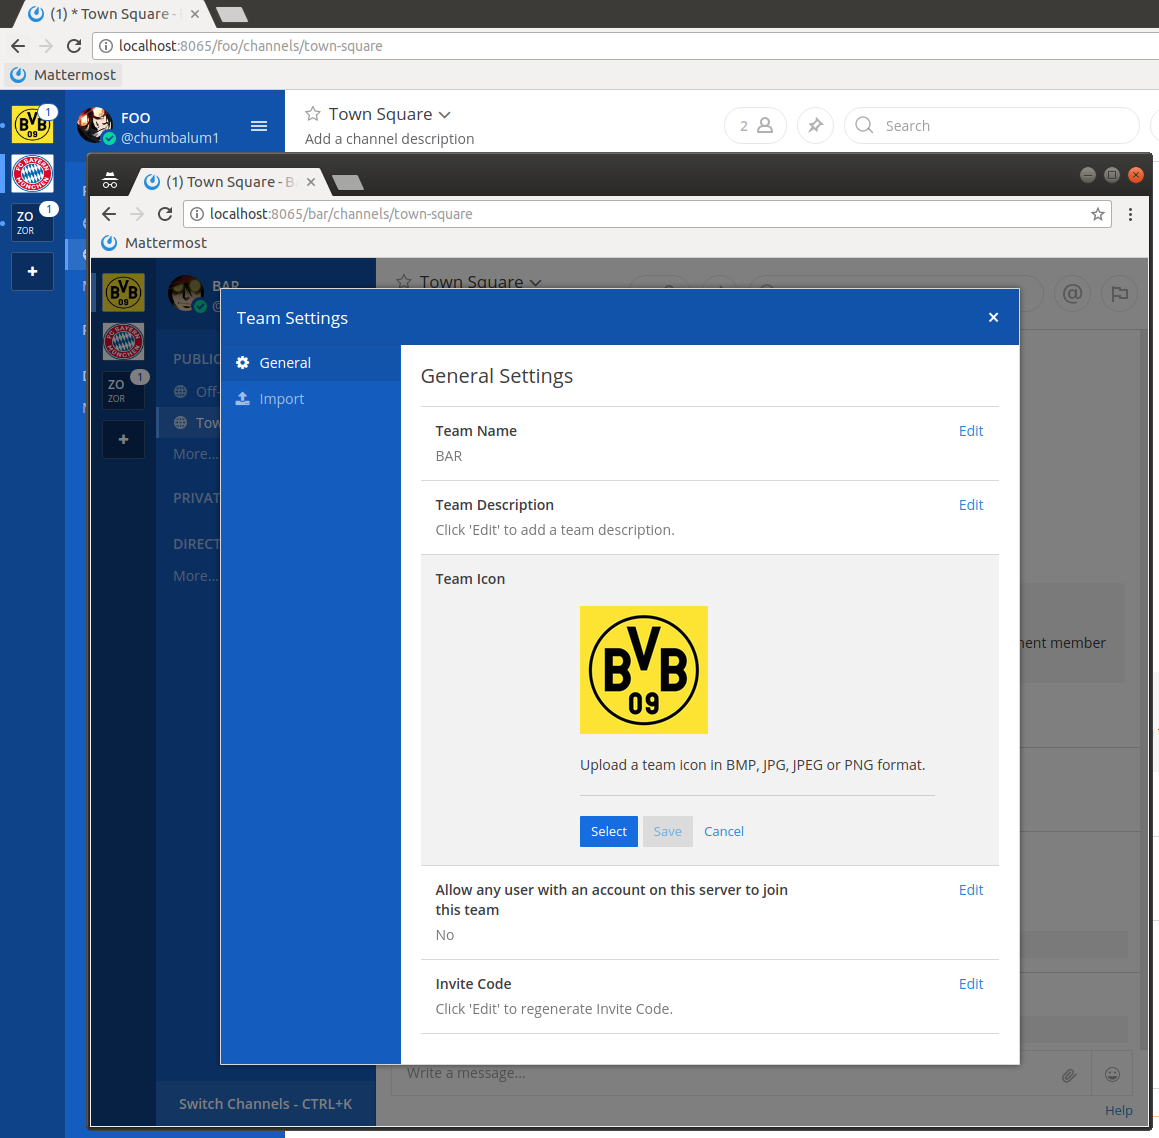The height and width of the screenshot is (1138, 1159).
Task: Click the address bar of the back browser window
Action: (x=628, y=46)
